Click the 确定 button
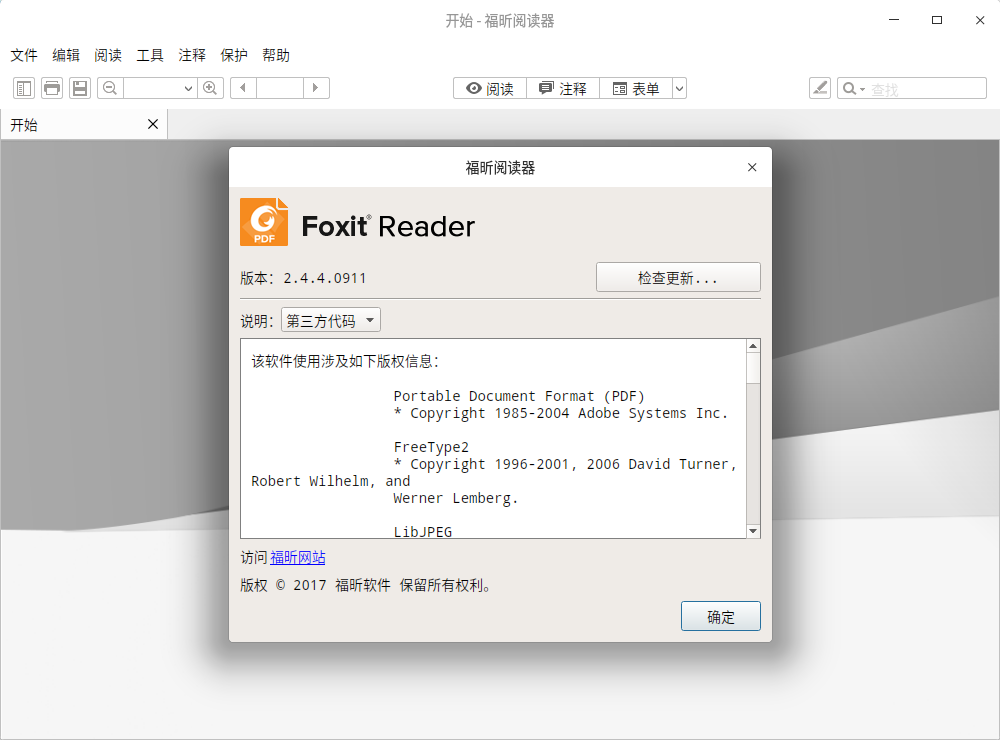 [x=721, y=616]
